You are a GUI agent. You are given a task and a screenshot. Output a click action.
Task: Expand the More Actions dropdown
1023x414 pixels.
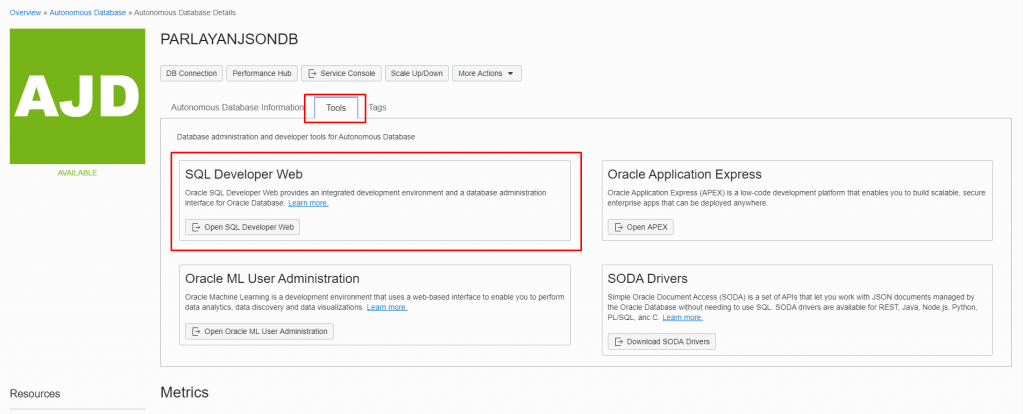tap(487, 73)
